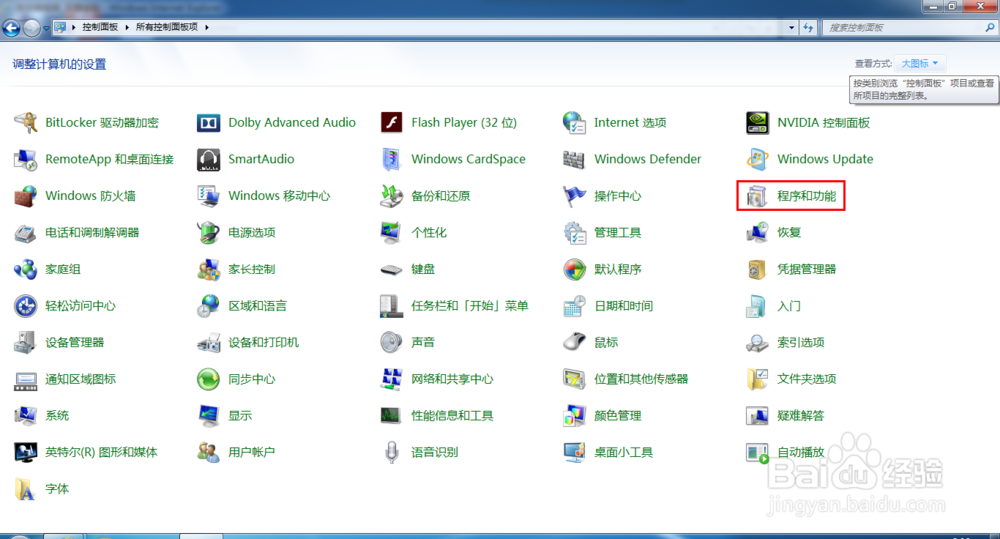Open the 鼠标 mouse icon
Image resolution: width=1000 pixels, height=539 pixels.
click(x=575, y=343)
